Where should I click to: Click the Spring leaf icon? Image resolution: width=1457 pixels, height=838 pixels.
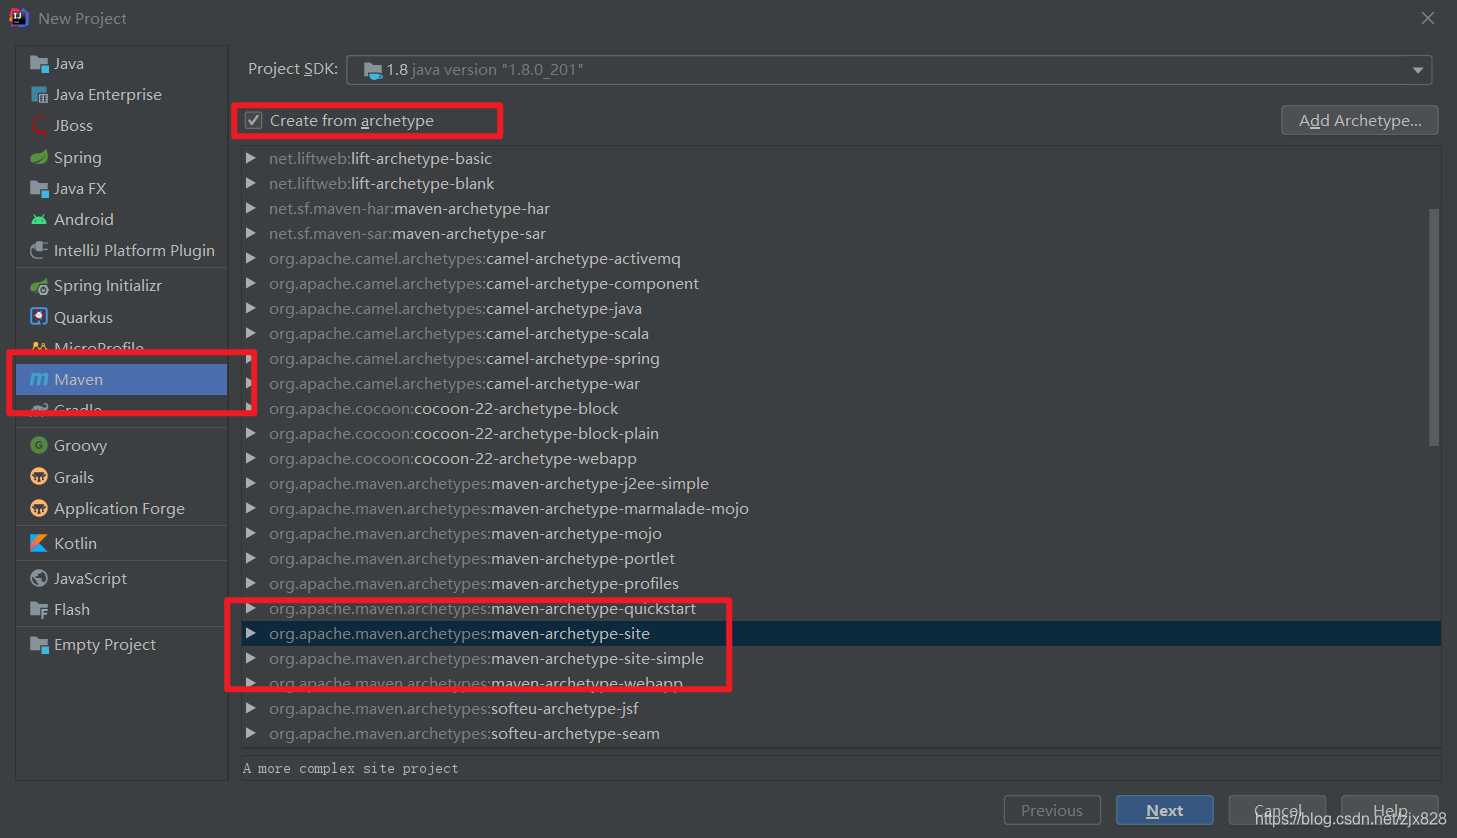(x=39, y=158)
